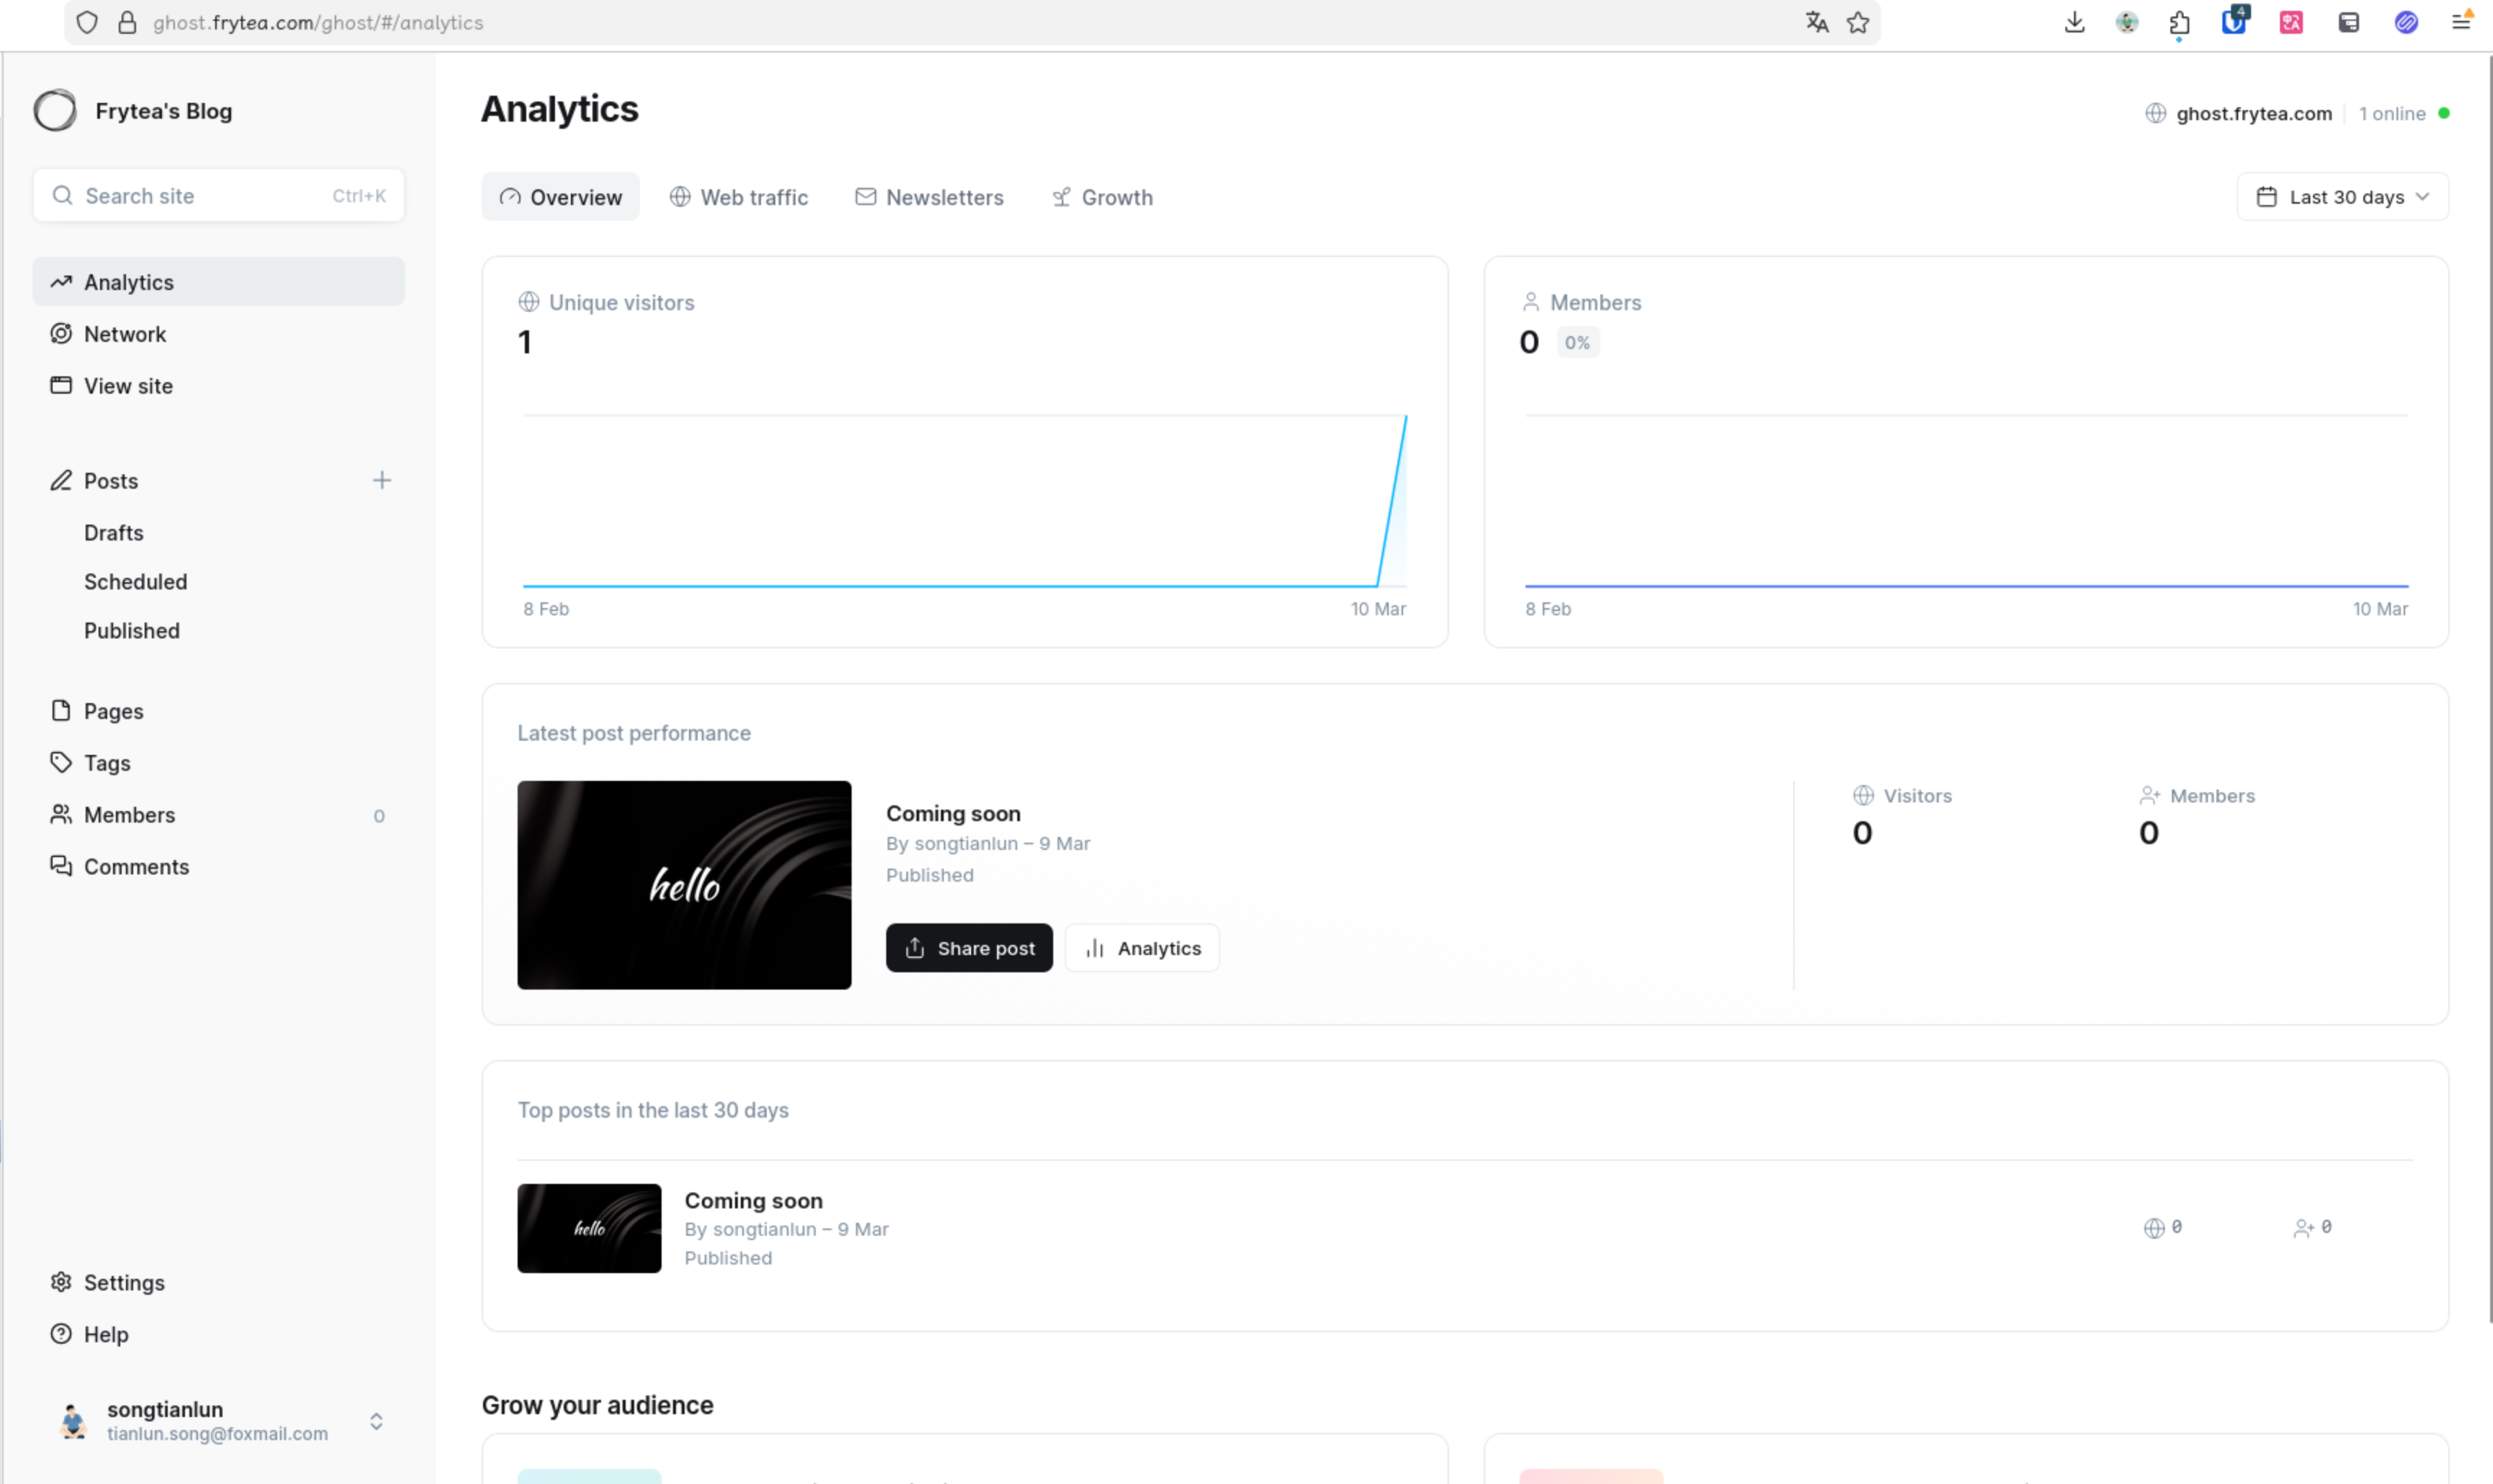
Task: Click the plus icon next to Posts
Action: [381, 480]
